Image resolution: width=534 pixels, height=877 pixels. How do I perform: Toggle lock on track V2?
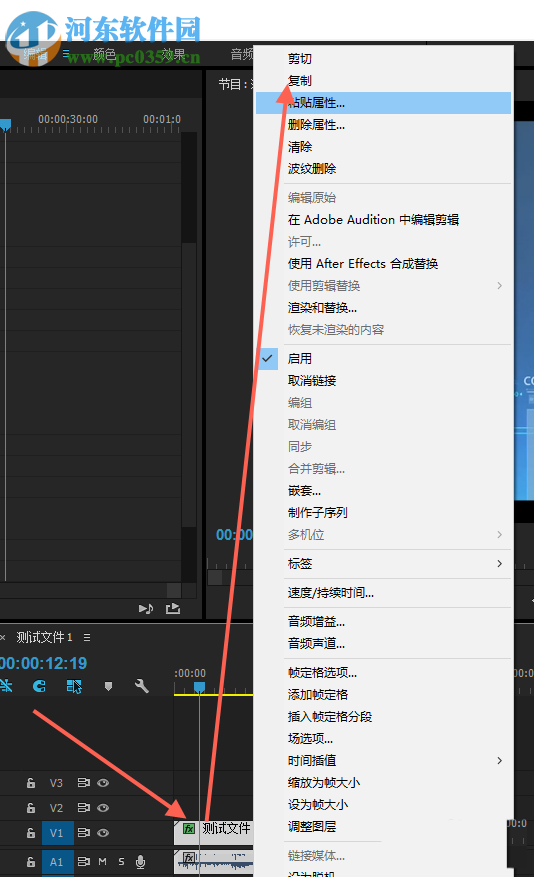(31, 808)
